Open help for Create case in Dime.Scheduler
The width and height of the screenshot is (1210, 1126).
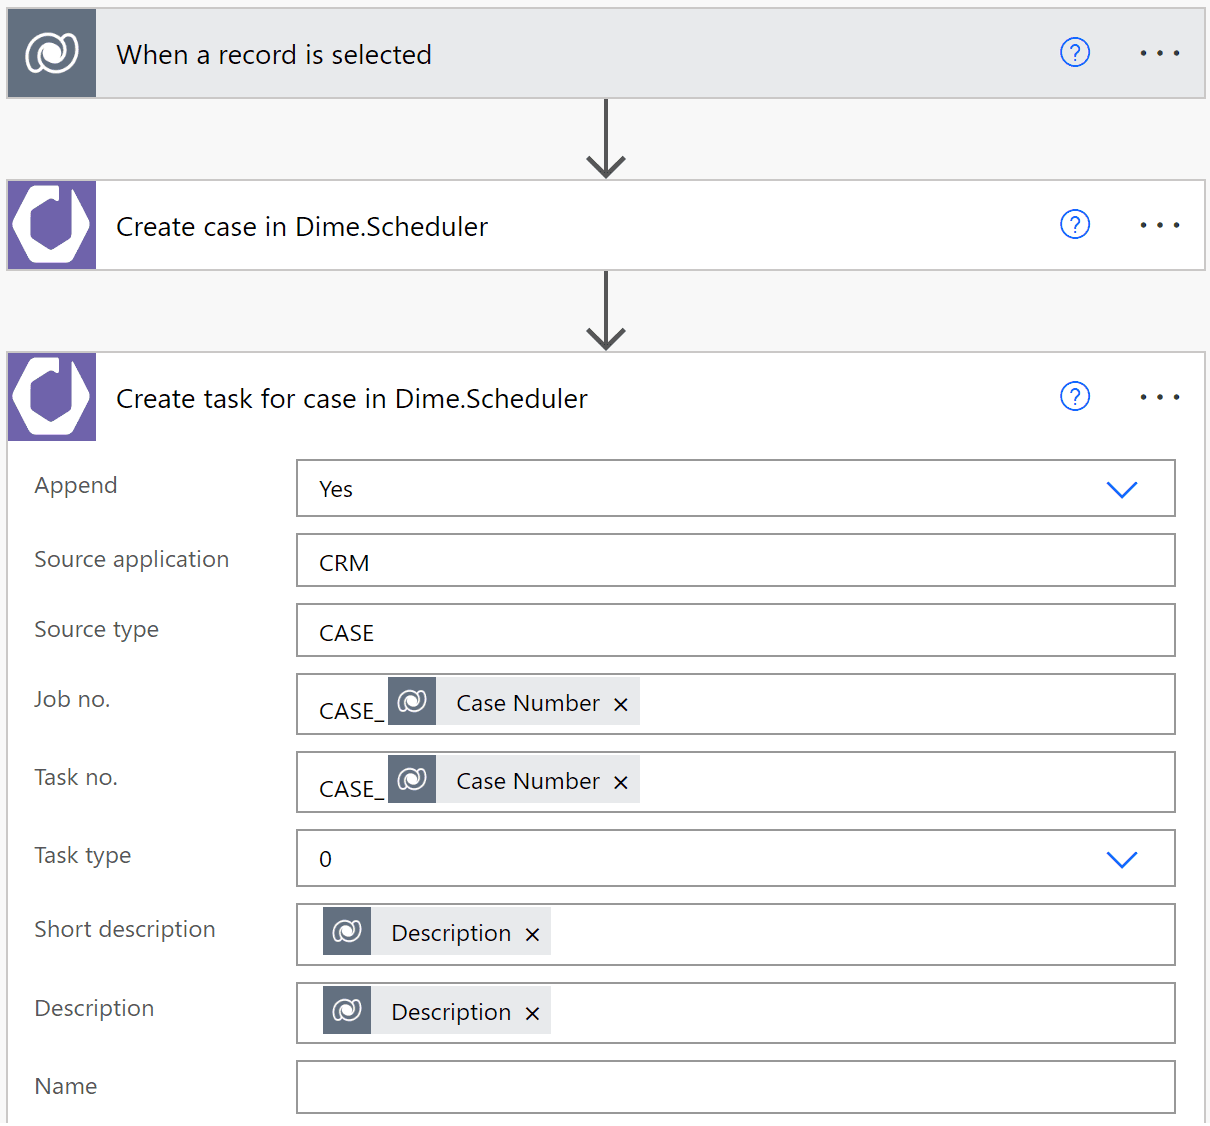click(1074, 224)
